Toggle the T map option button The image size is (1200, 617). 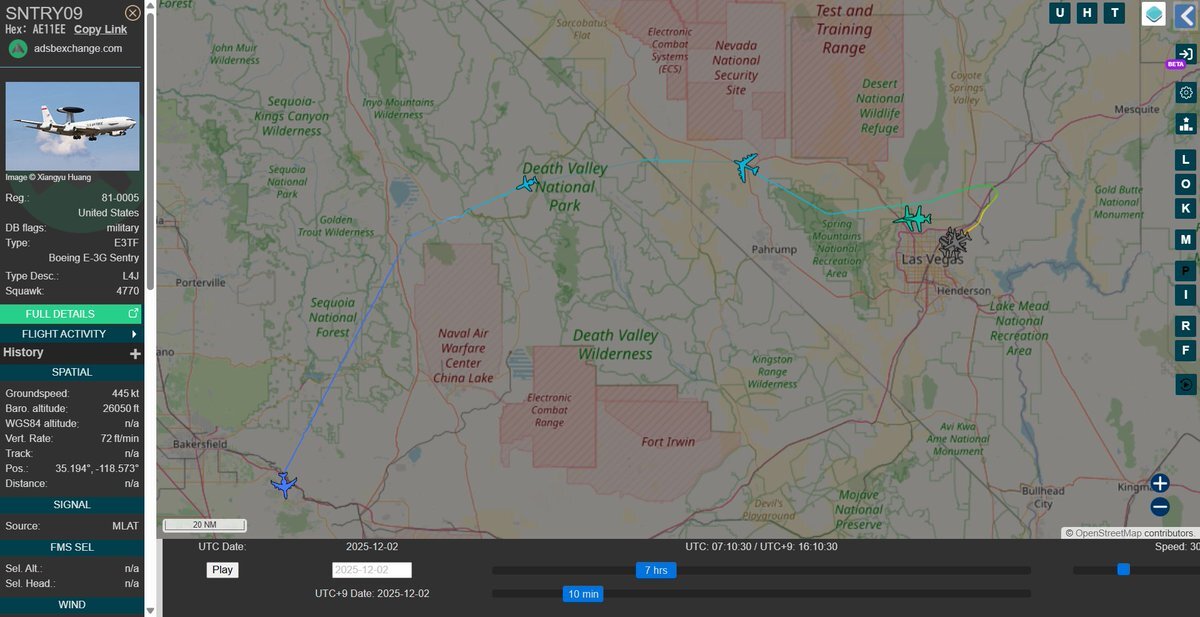coord(1114,13)
